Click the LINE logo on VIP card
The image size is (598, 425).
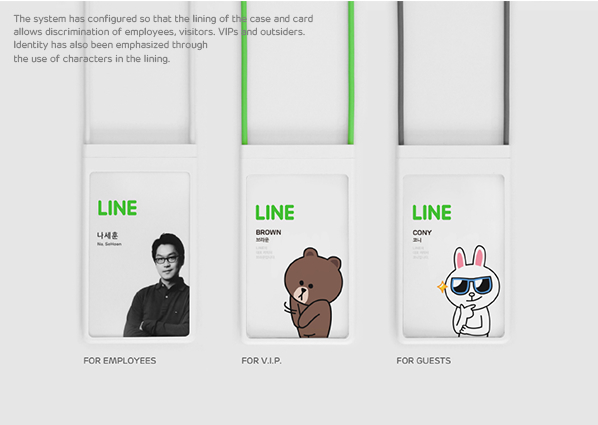275,212
